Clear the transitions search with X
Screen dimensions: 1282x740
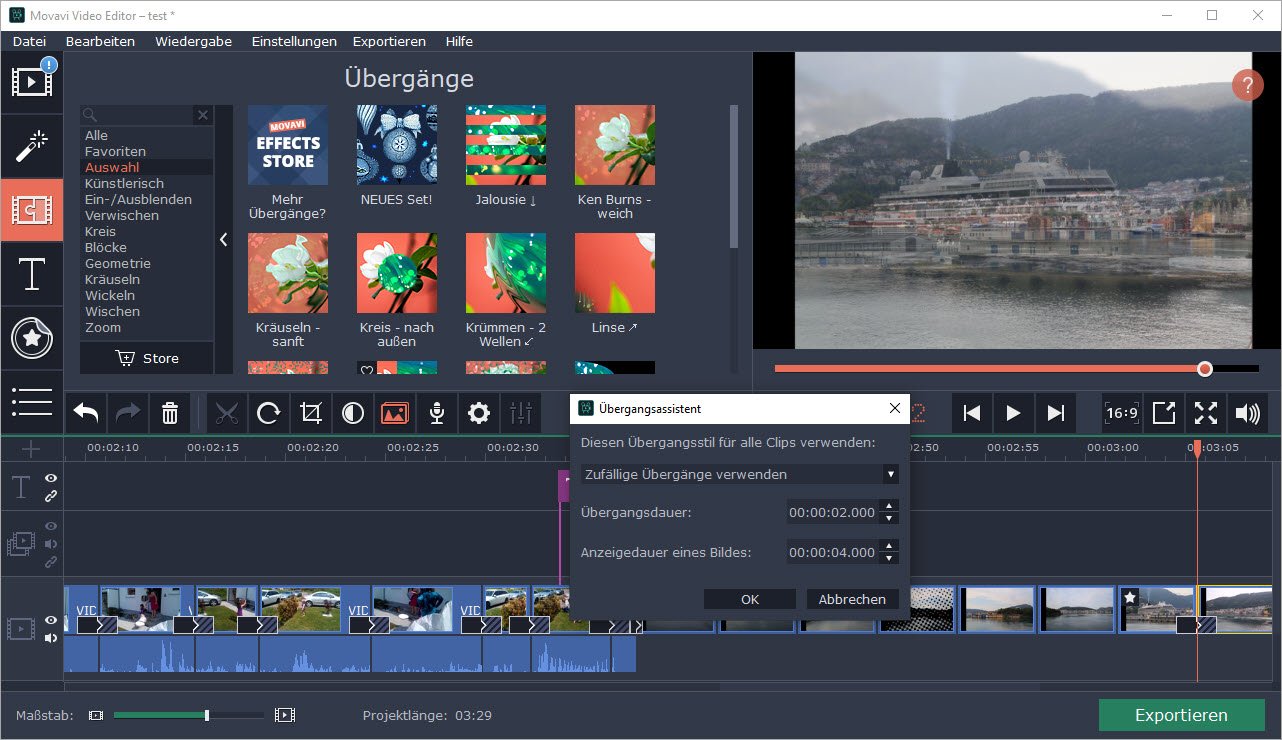[202, 115]
